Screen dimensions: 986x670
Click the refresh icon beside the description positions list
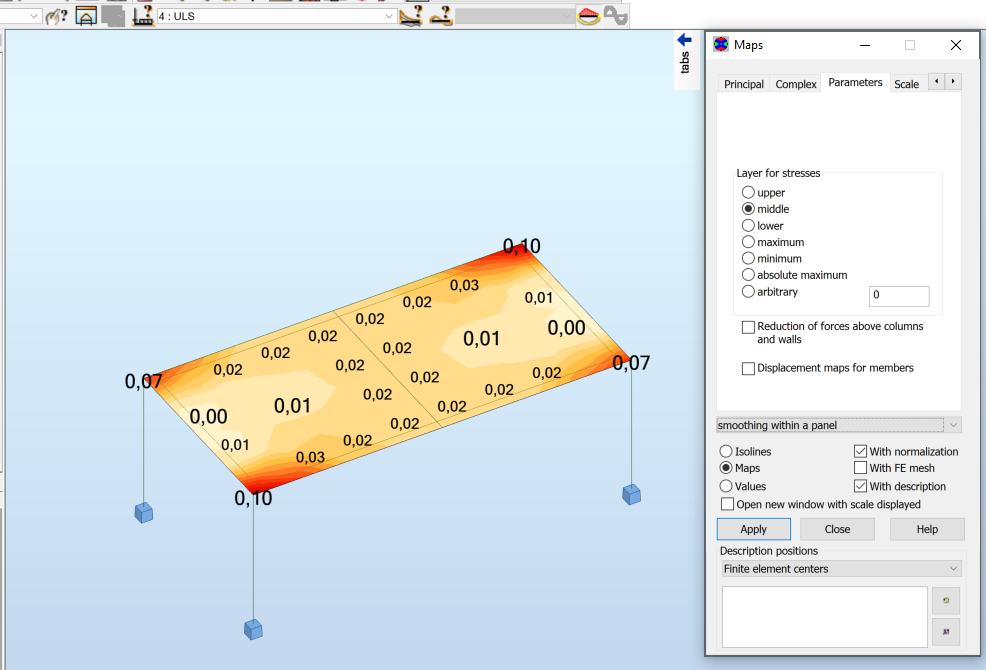tap(945, 600)
